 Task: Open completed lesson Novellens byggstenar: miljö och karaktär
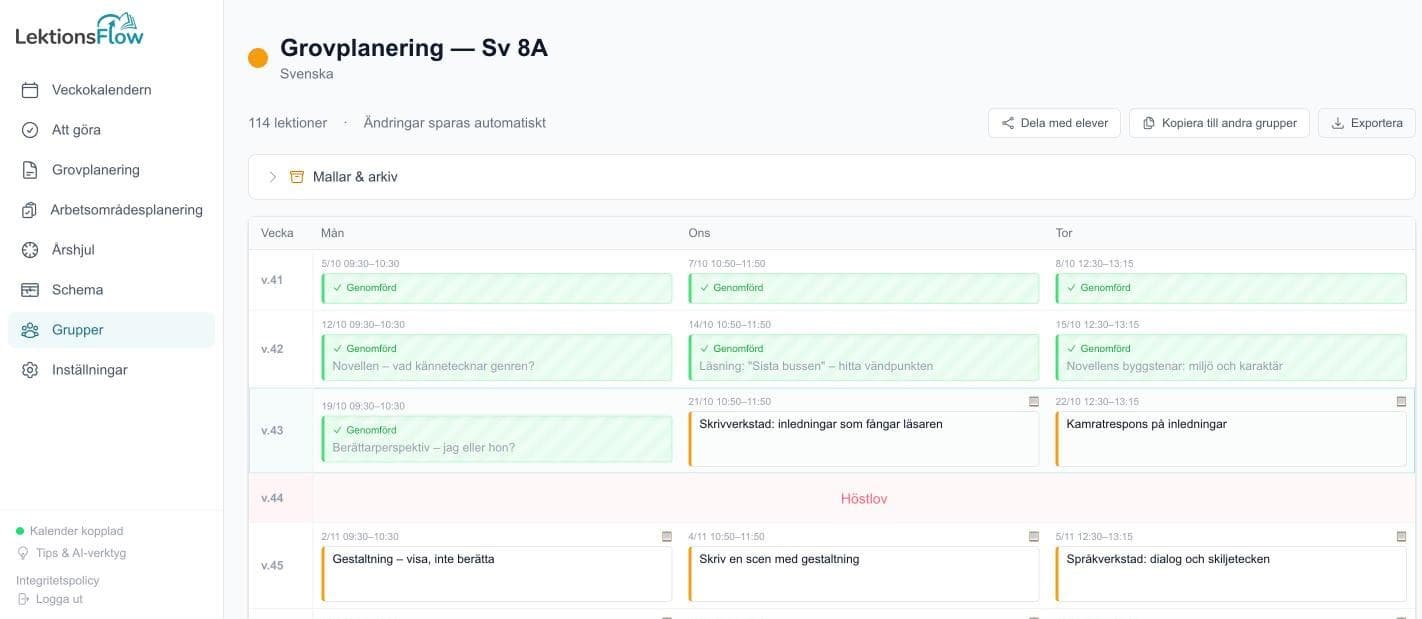coord(1231,357)
